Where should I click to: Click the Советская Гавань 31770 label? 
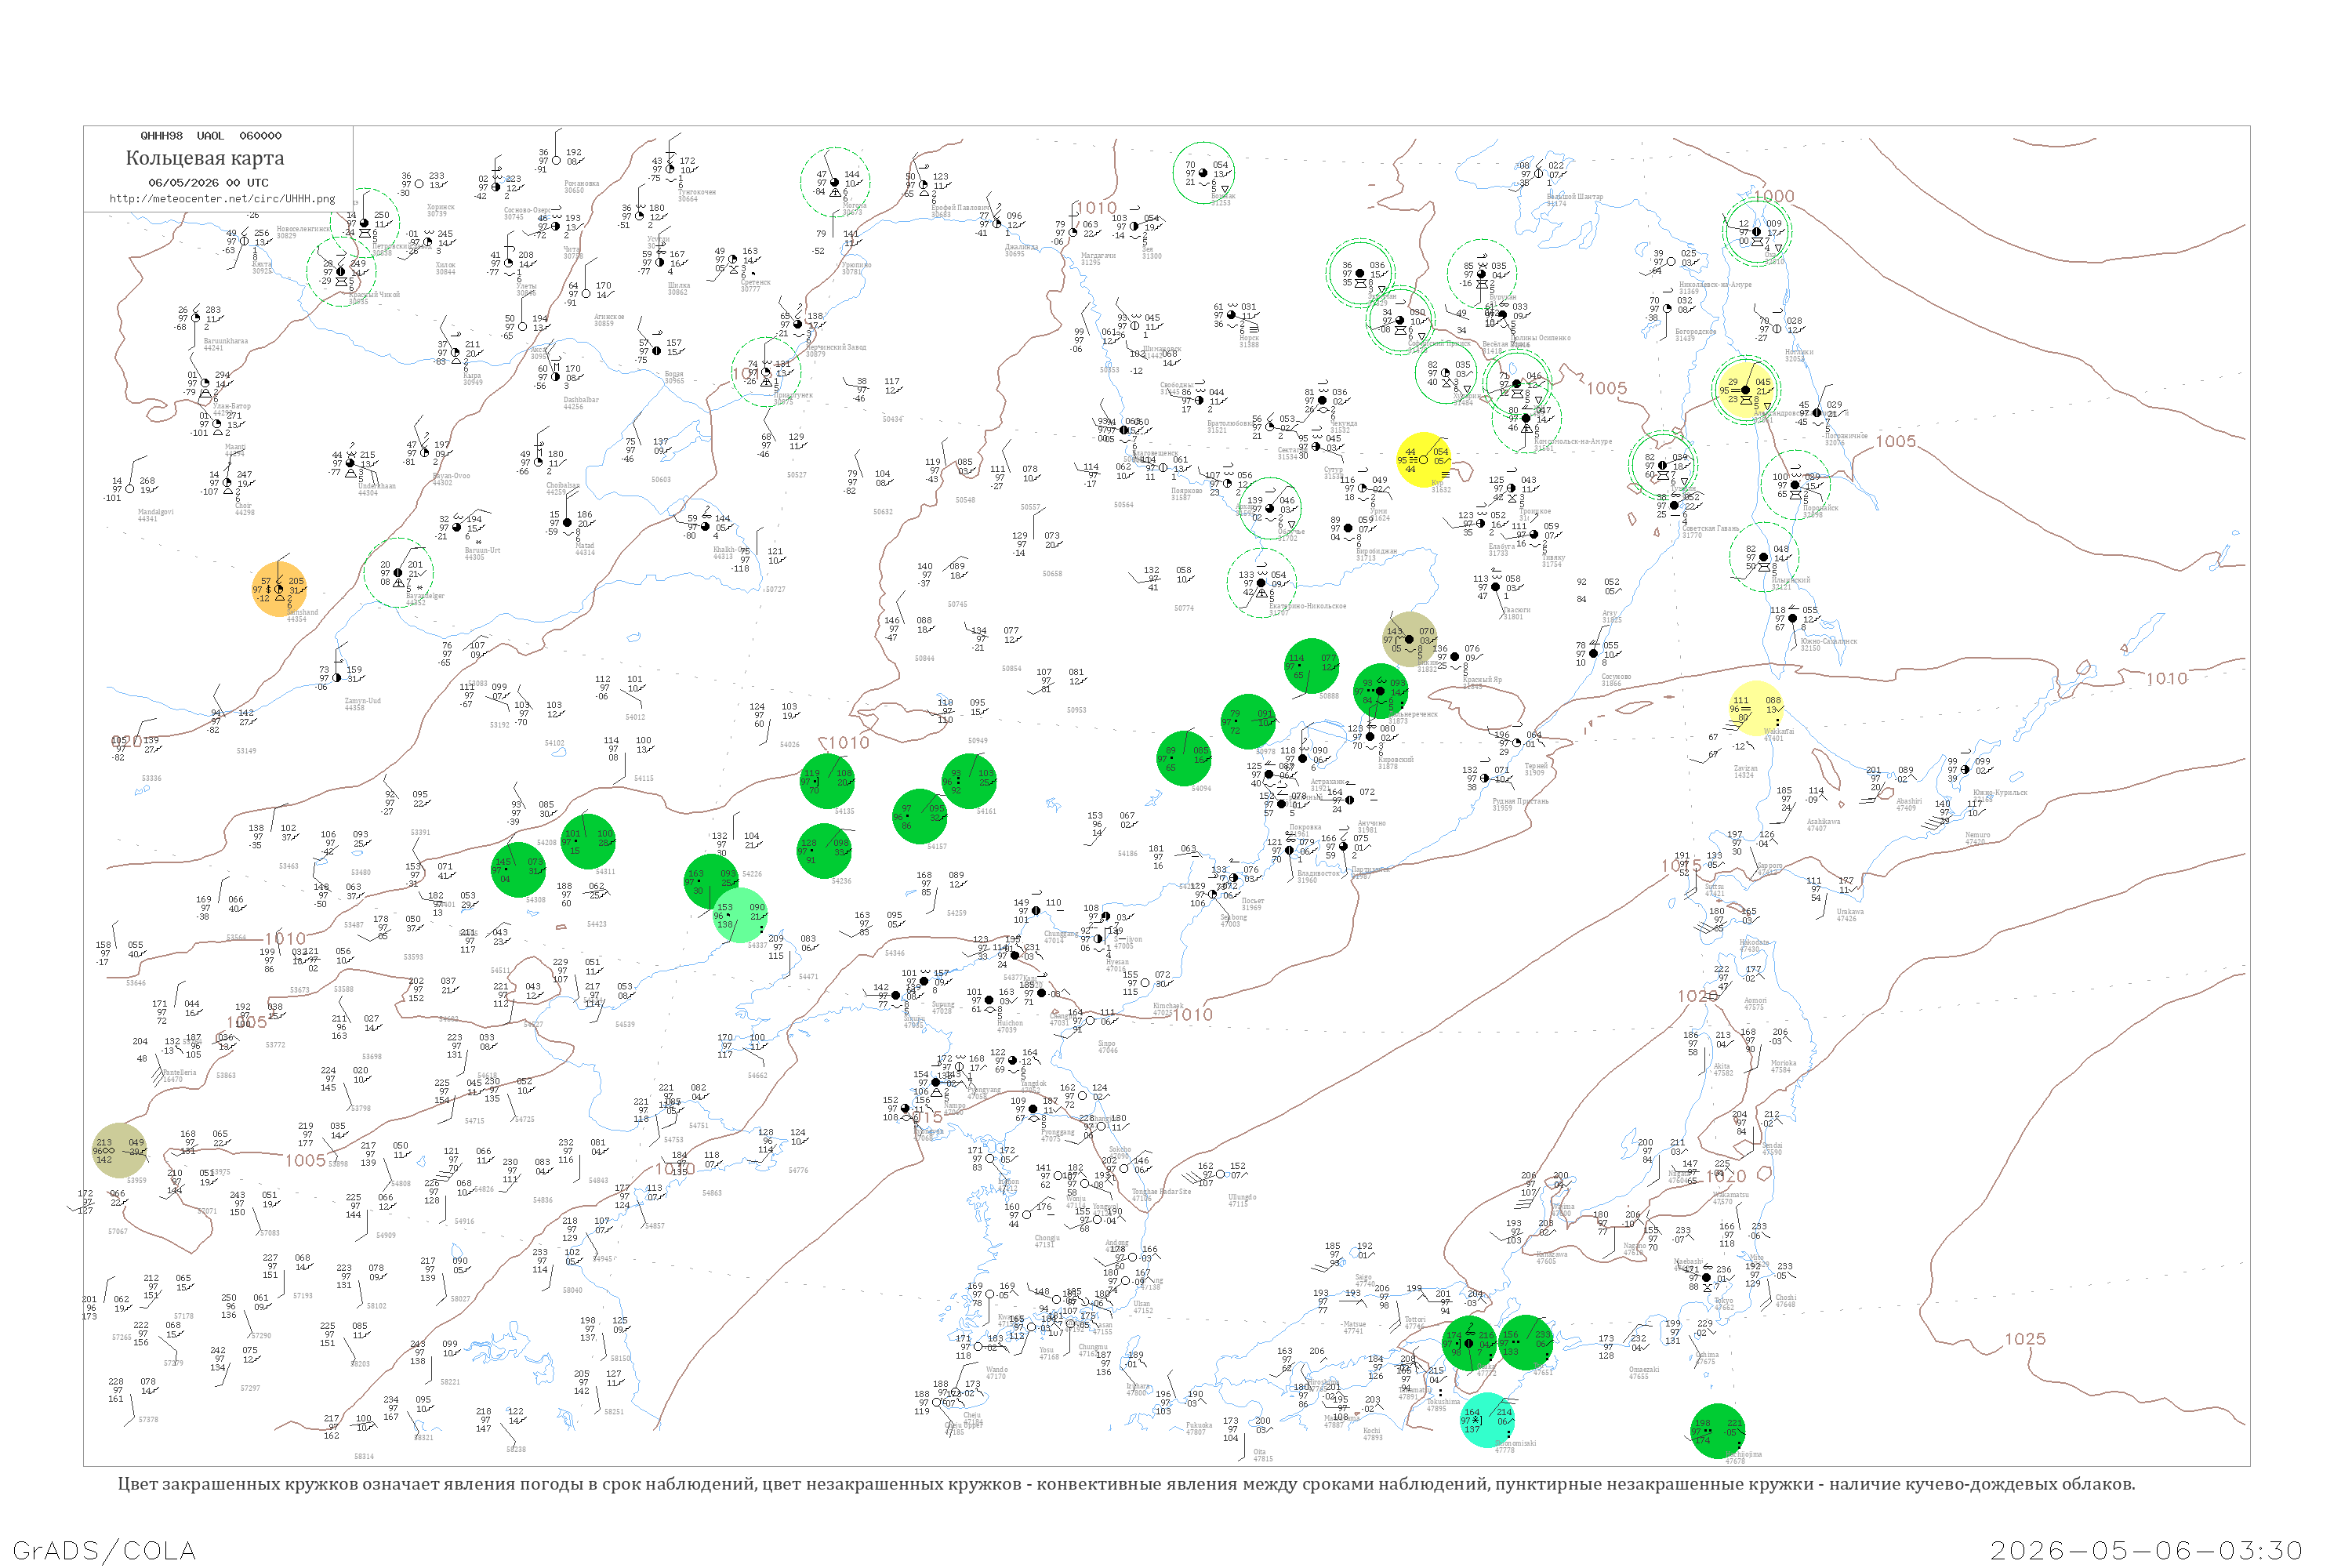click(x=1712, y=531)
